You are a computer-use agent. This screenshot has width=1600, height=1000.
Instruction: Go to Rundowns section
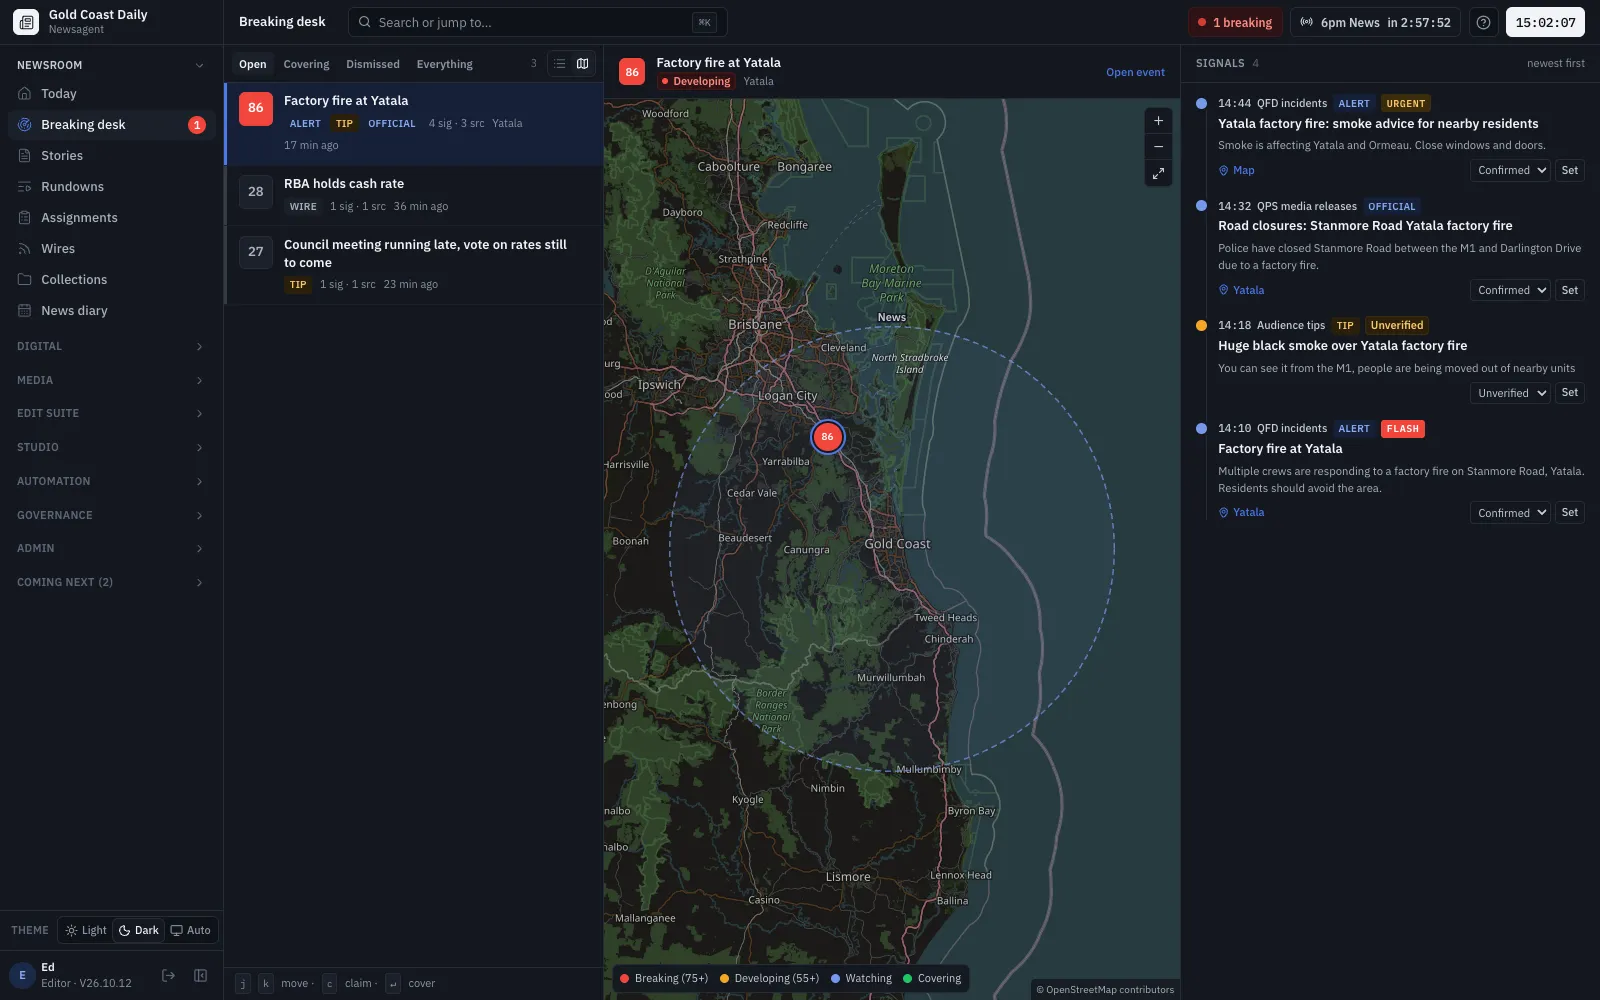111,187
